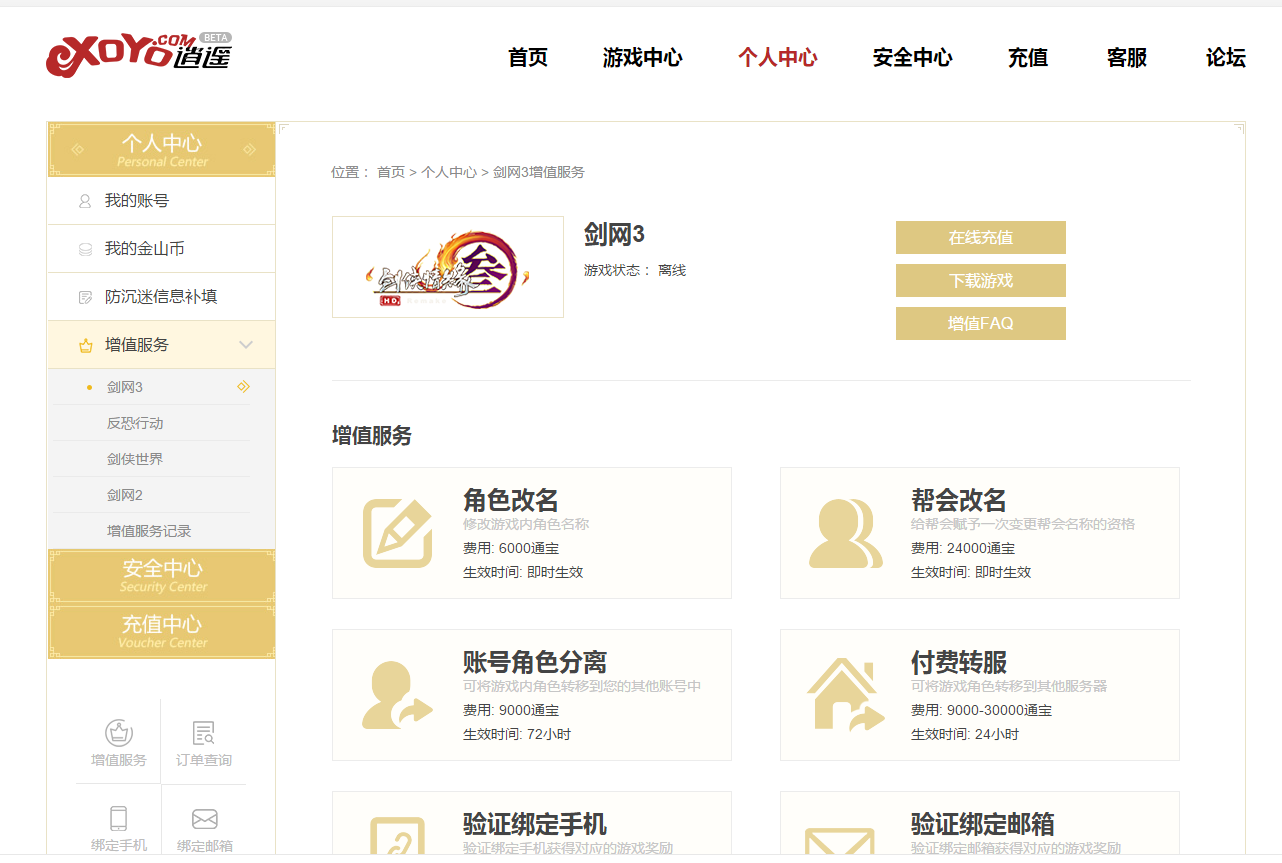The width and height of the screenshot is (1282, 863).
Task: Click the 剑网3 game logo thumbnail
Action: point(448,267)
